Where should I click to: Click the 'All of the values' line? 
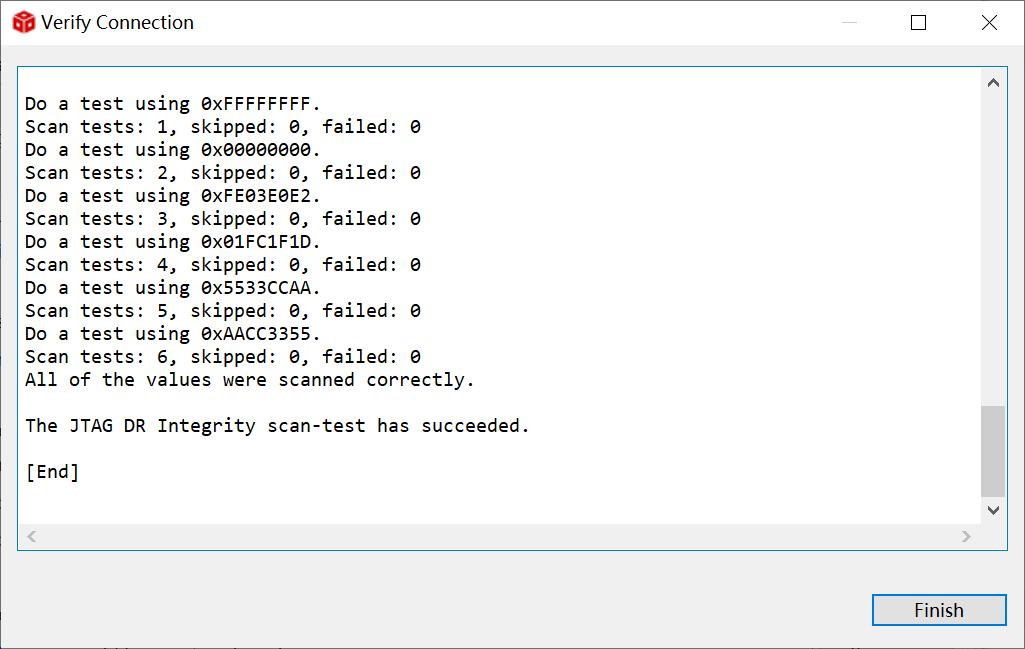coord(250,380)
